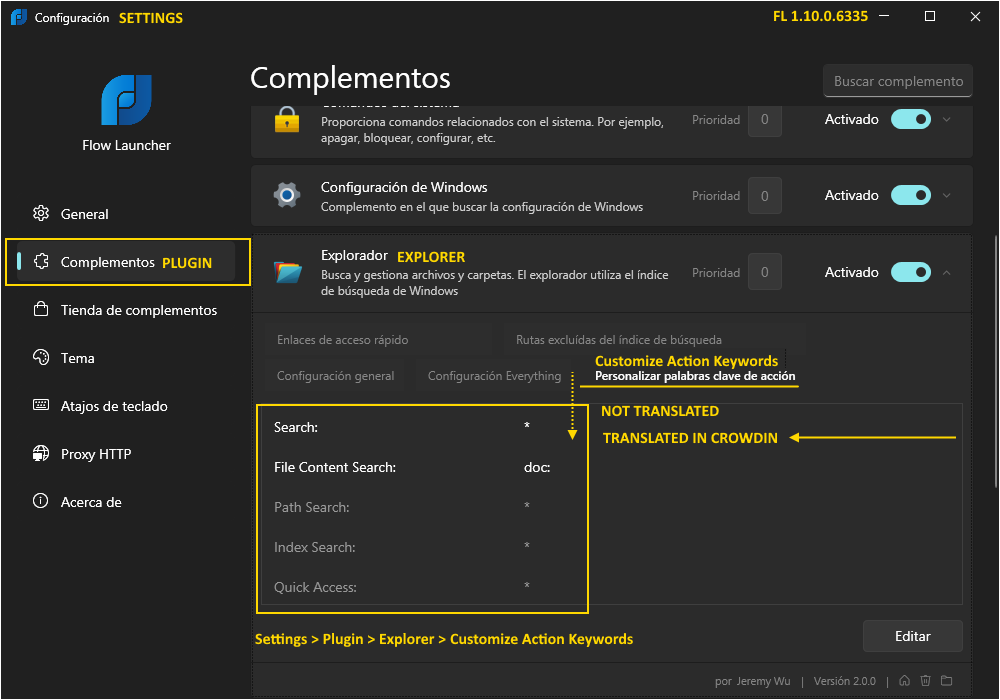
Task: Turn off Configuración de Windows plugin
Action: [911, 195]
